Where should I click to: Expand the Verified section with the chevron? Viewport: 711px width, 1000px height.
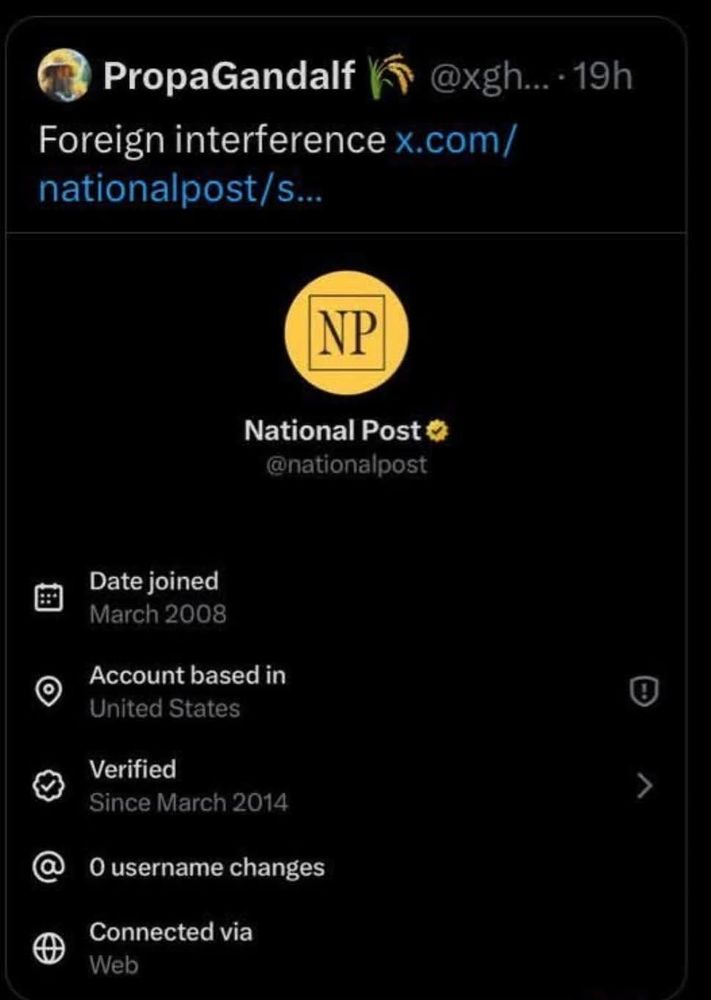point(645,785)
